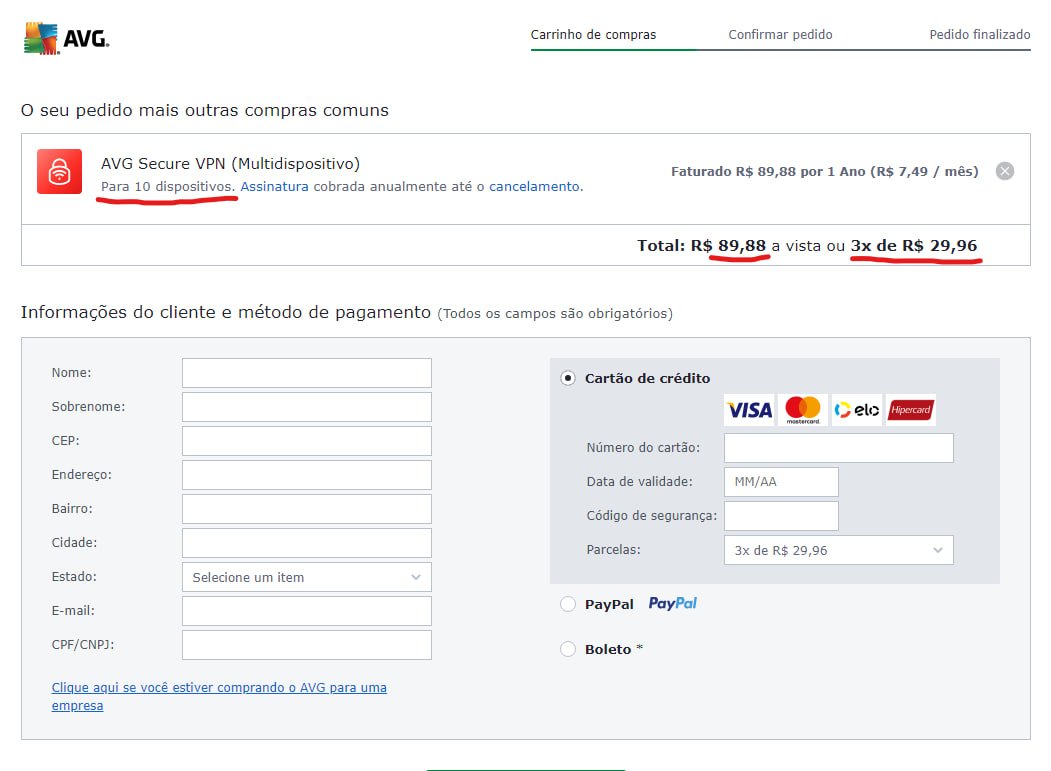Click the PayPal logo
1051x771 pixels.
click(x=672, y=603)
